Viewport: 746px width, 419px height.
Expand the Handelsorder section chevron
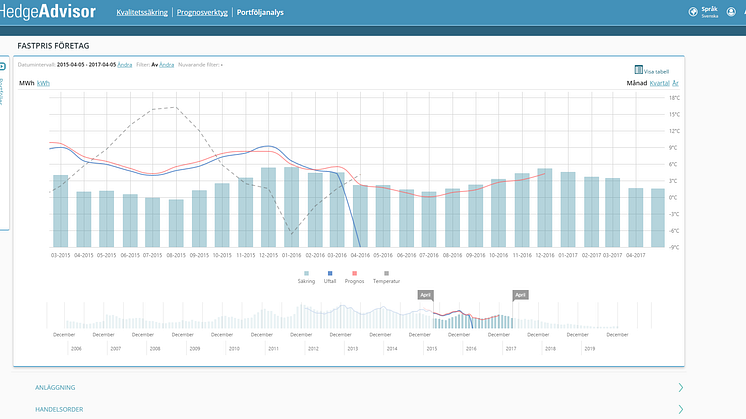(681, 409)
